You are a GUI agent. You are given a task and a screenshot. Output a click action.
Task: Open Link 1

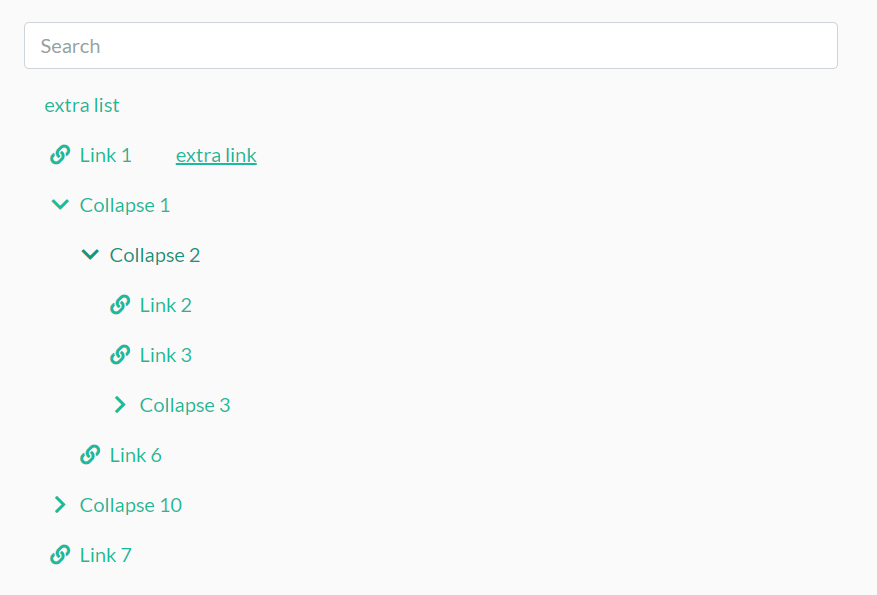[x=105, y=155]
